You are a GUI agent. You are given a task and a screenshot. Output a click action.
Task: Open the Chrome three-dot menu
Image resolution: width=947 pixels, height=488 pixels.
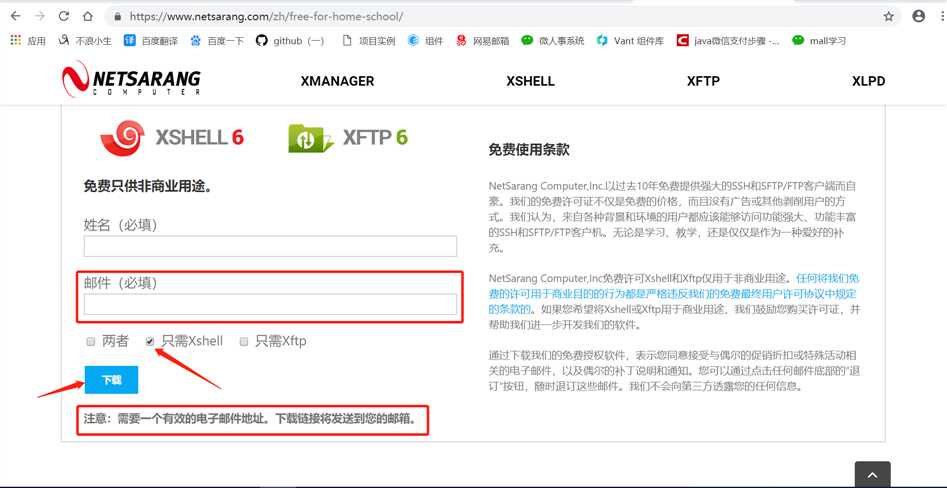tap(942, 16)
